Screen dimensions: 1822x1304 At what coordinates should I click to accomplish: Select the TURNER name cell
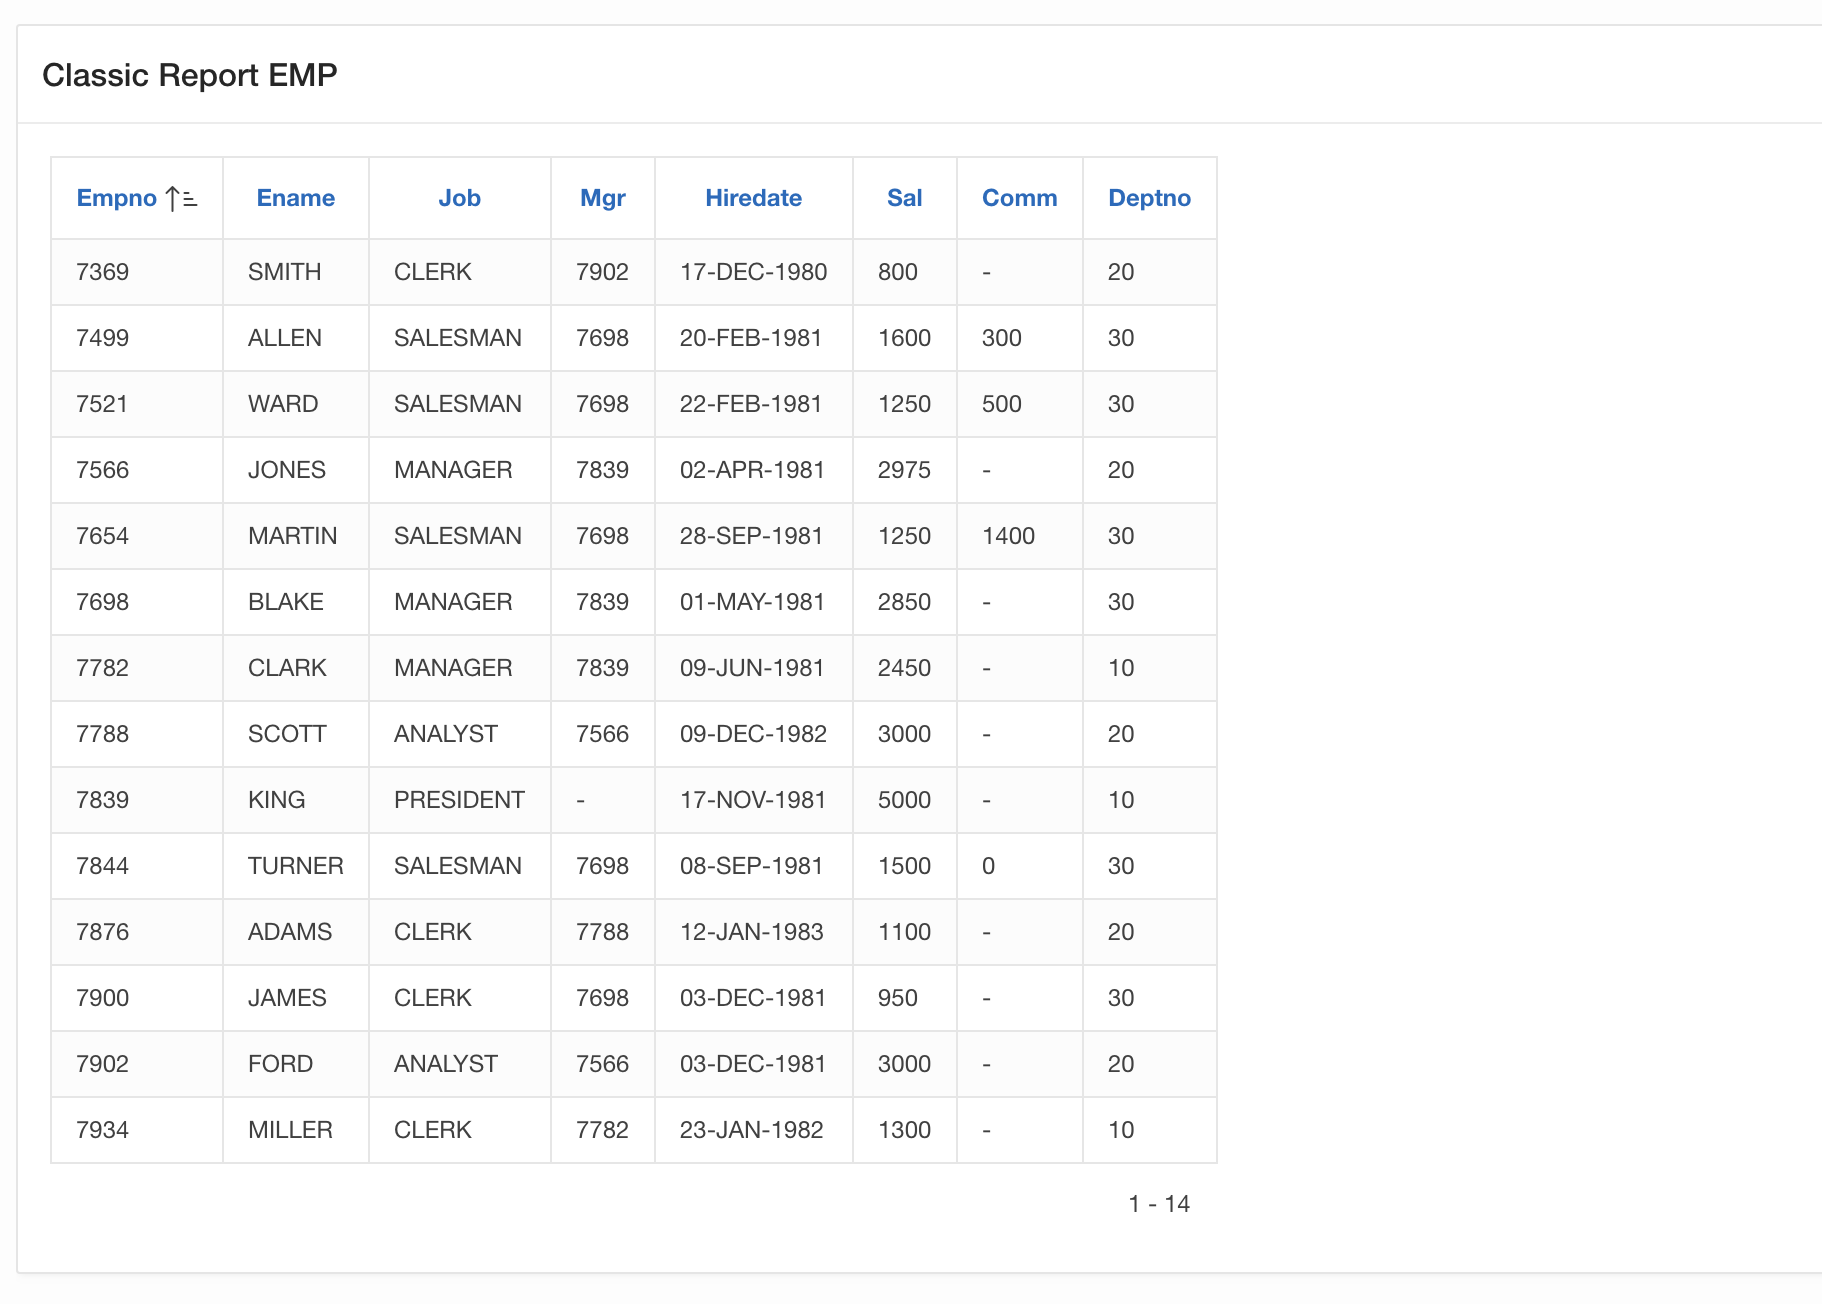[295, 866]
